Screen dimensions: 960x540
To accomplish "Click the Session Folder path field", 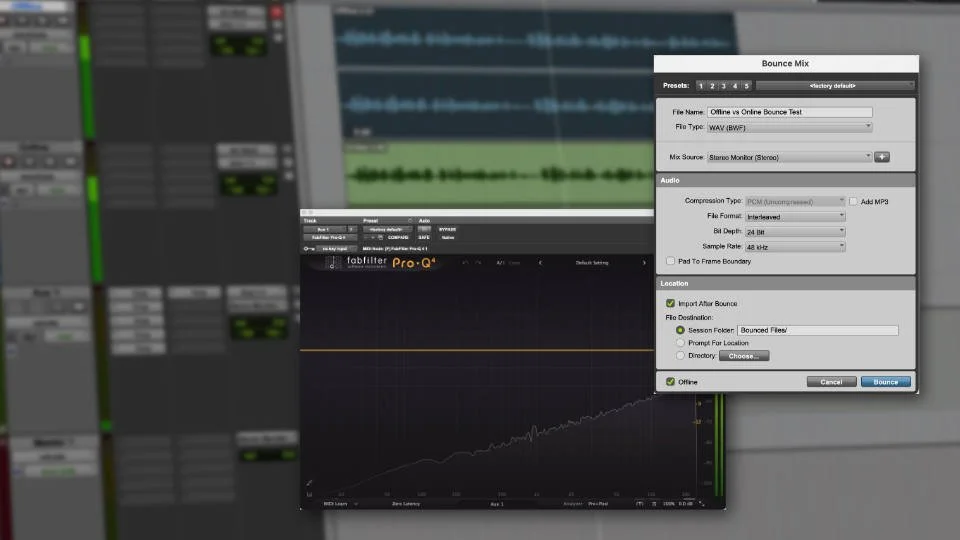I will click(x=818, y=330).
